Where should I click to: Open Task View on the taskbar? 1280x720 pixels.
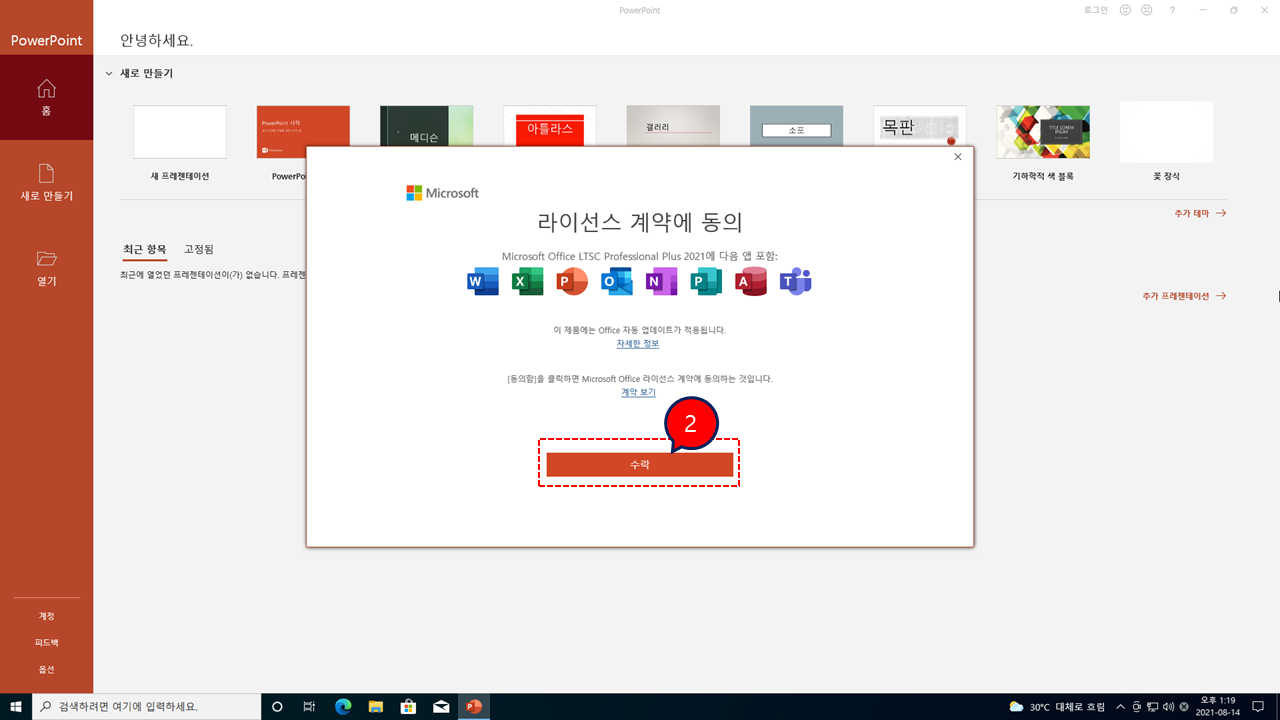tap(309, 706)
